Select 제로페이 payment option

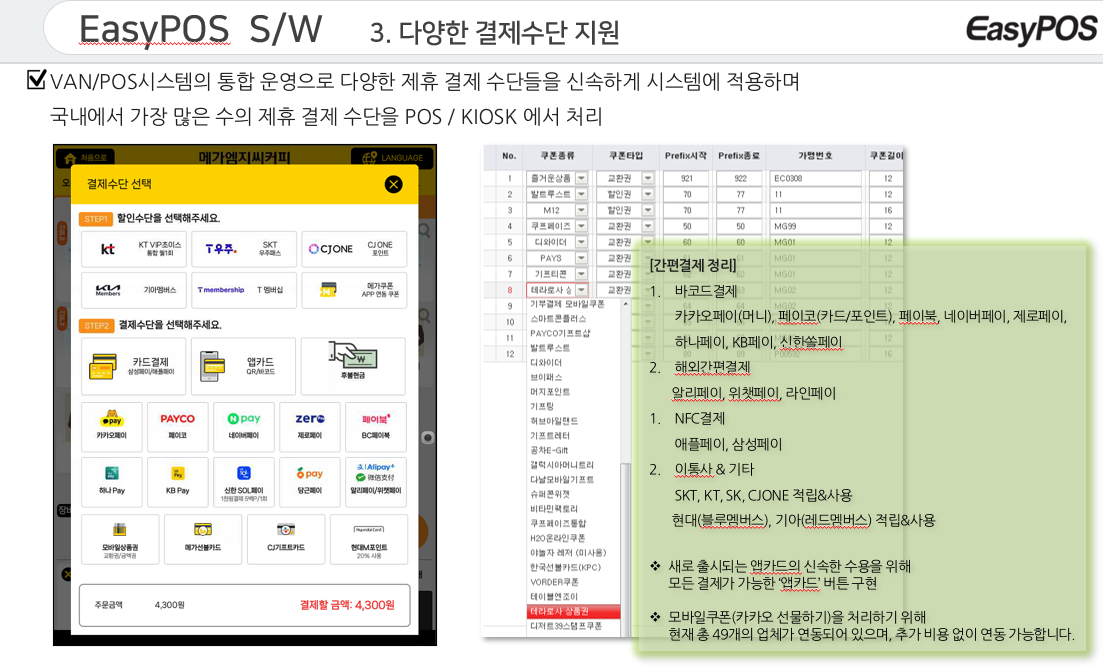tap(310, 426)
